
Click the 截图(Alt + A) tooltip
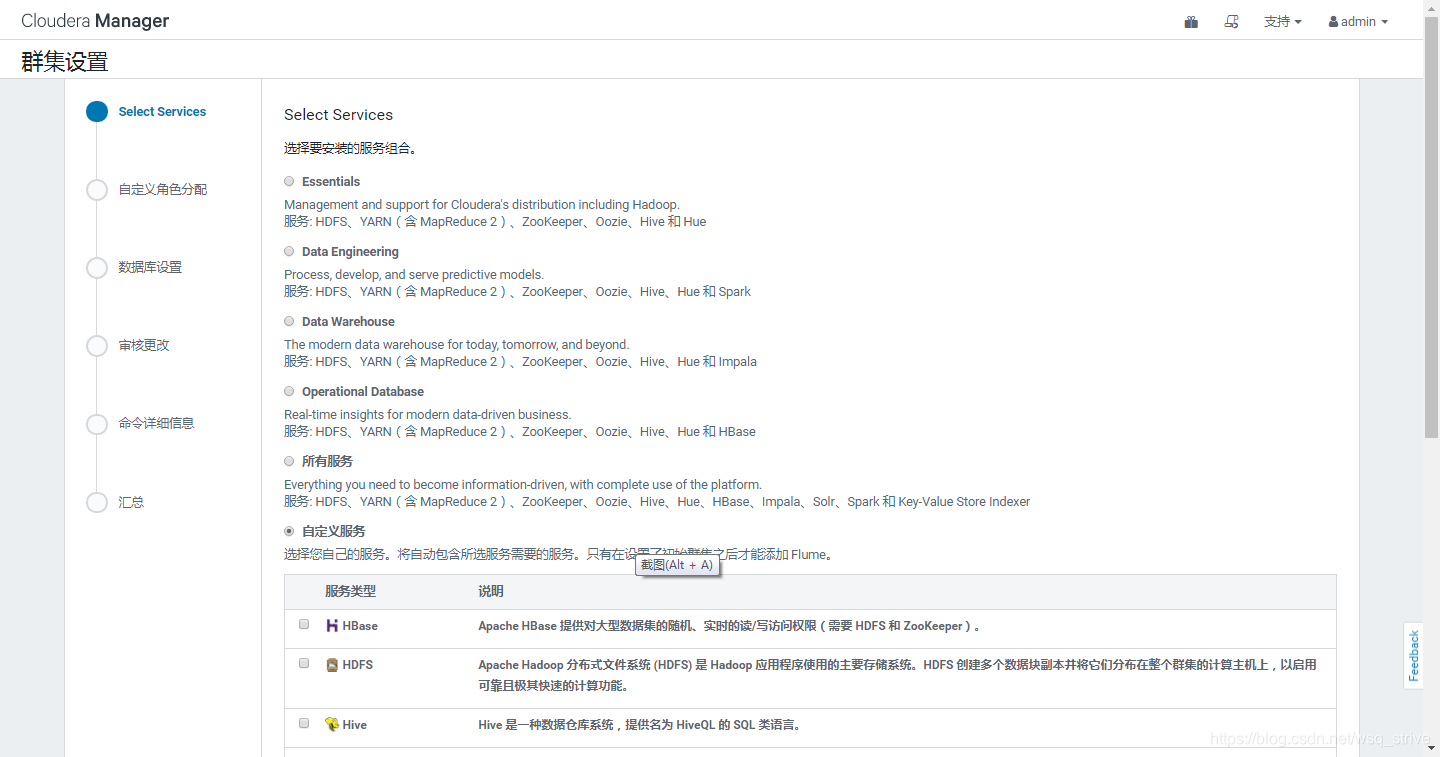(677, 565)
